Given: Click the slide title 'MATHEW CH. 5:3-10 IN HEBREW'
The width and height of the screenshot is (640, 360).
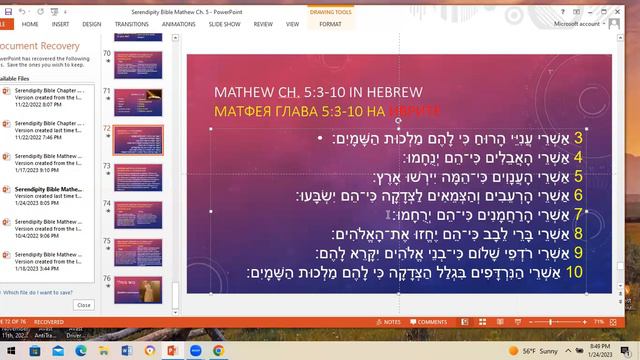Looking at the screenshot, I should coord(318,92).
